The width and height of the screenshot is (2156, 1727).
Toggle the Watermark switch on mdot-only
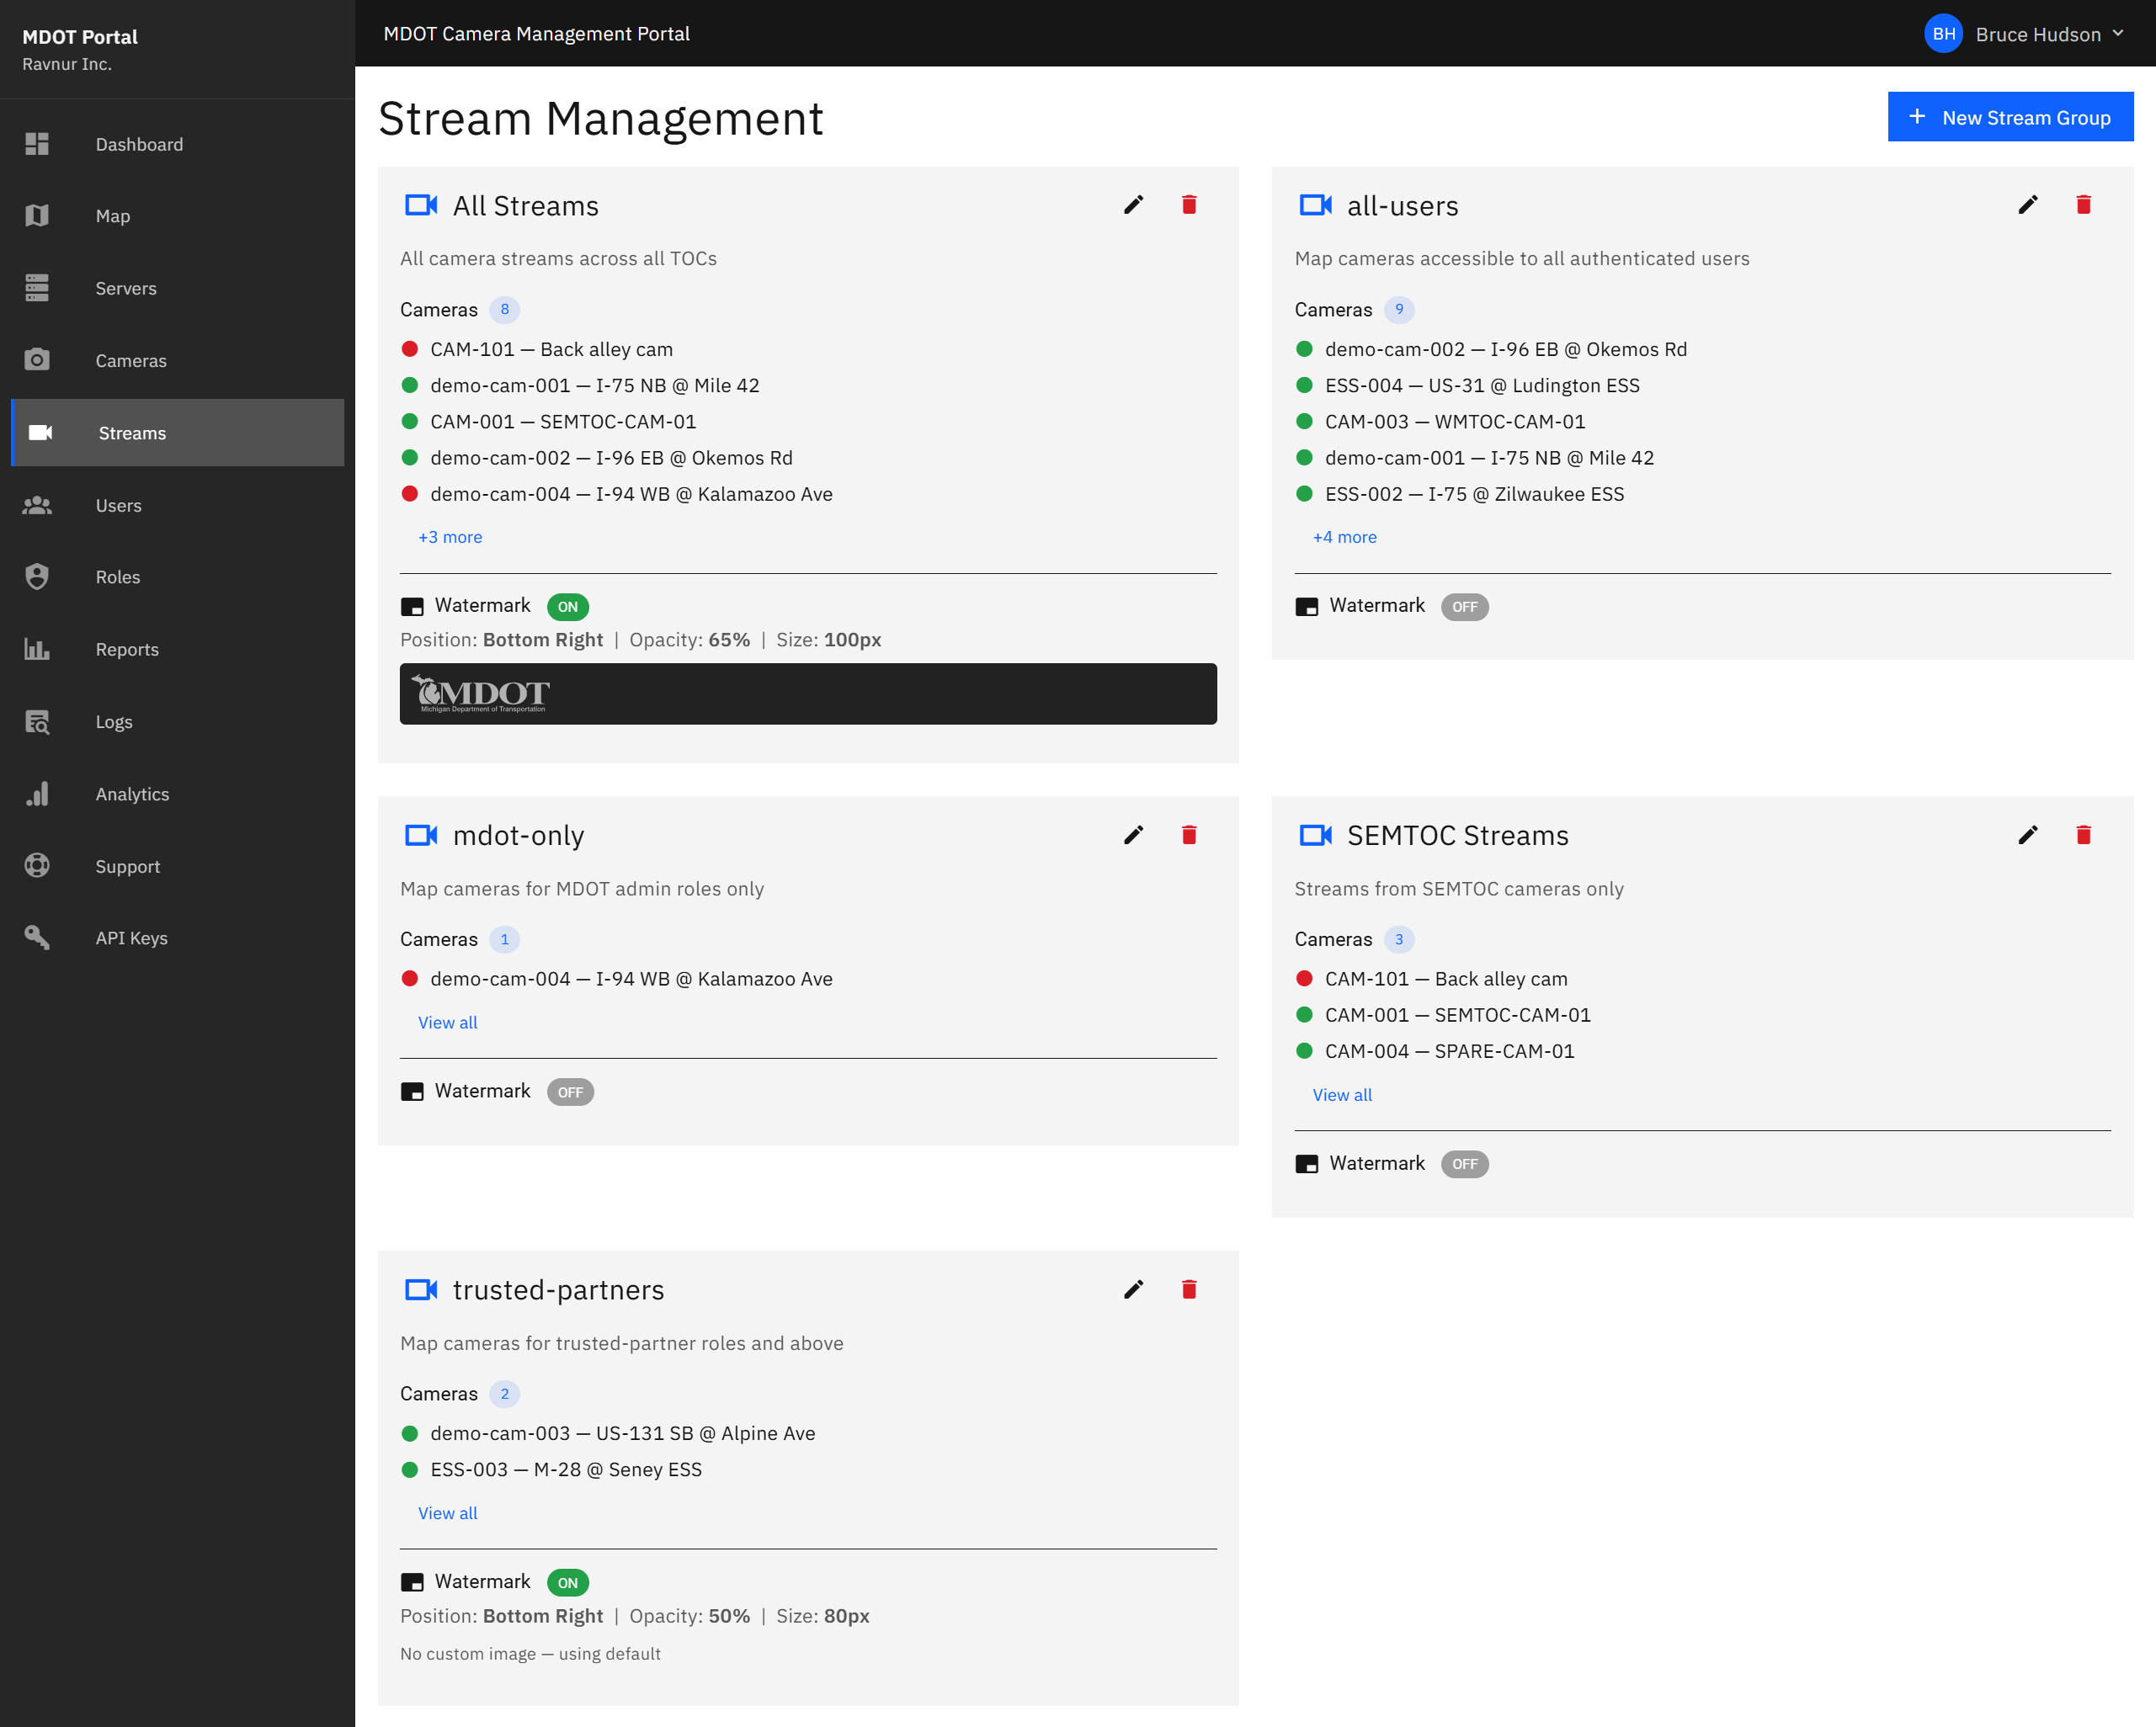point(569,1091)
